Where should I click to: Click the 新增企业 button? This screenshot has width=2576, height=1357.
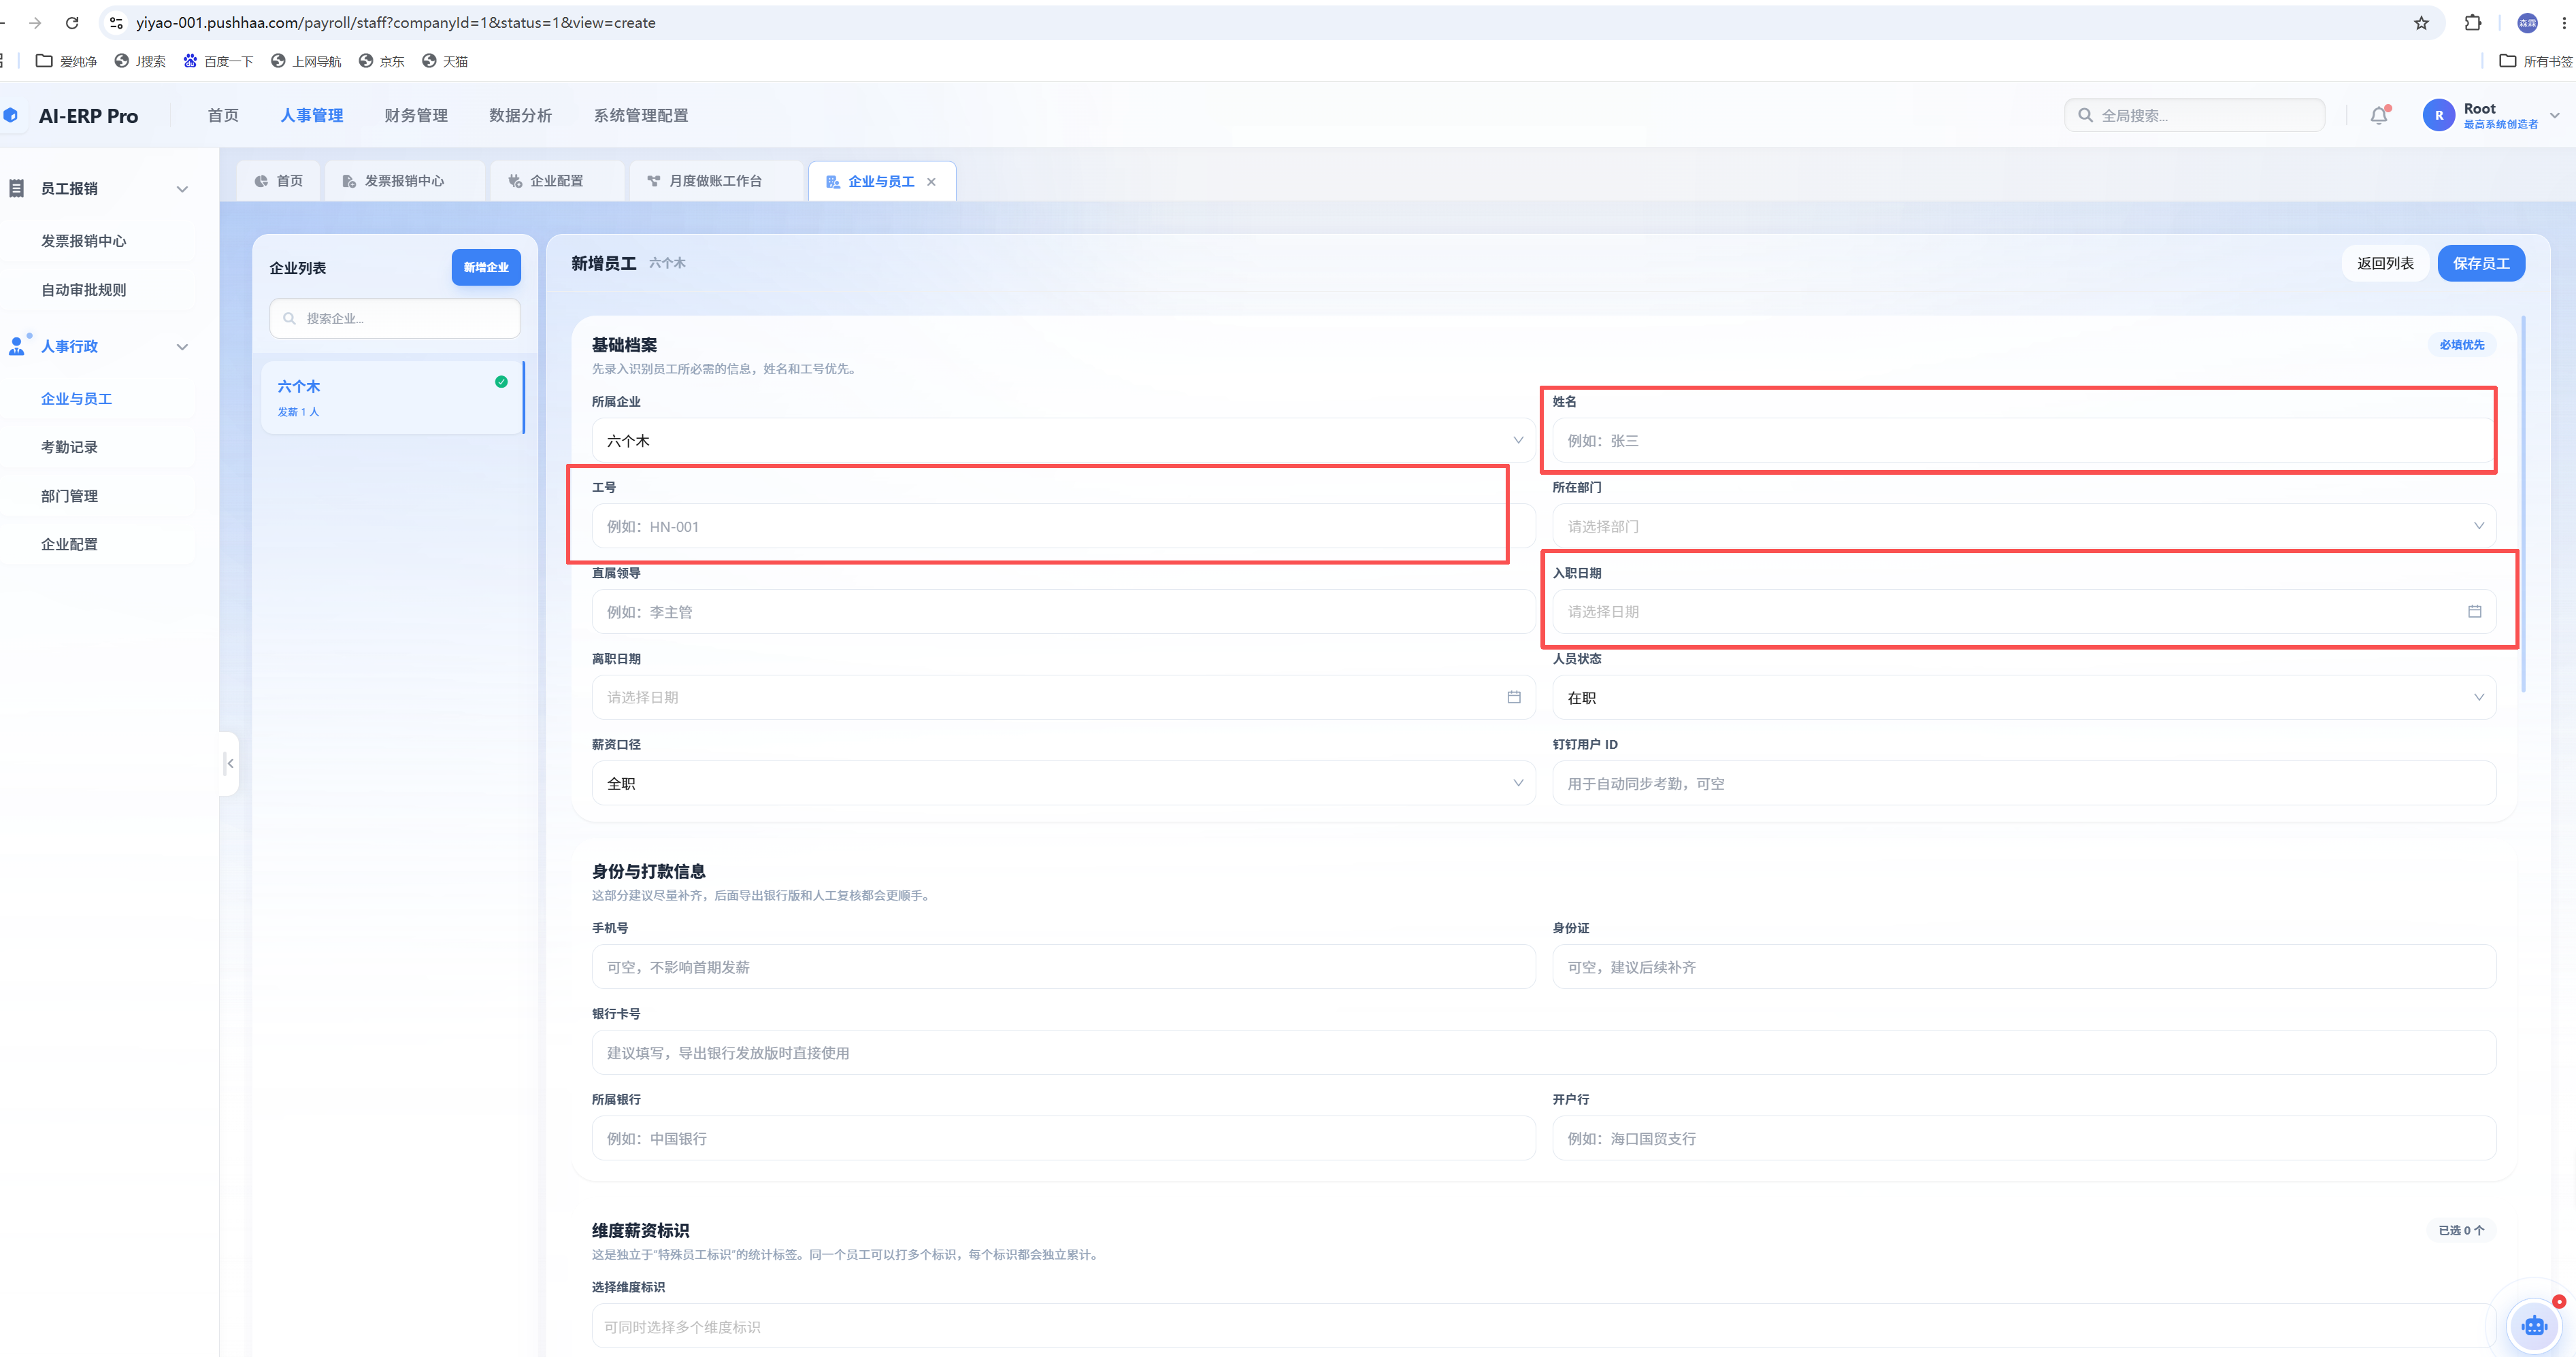pos(486,267)
